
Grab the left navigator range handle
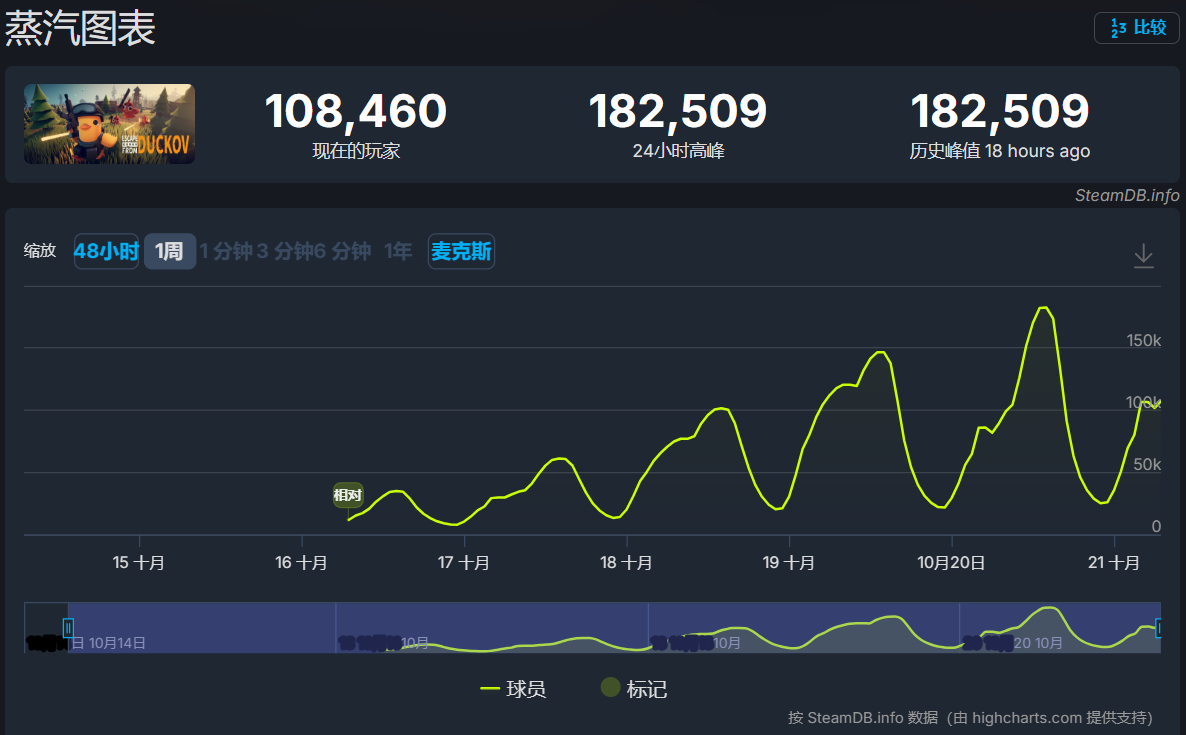pyautogui.click(x=68, y=628)
